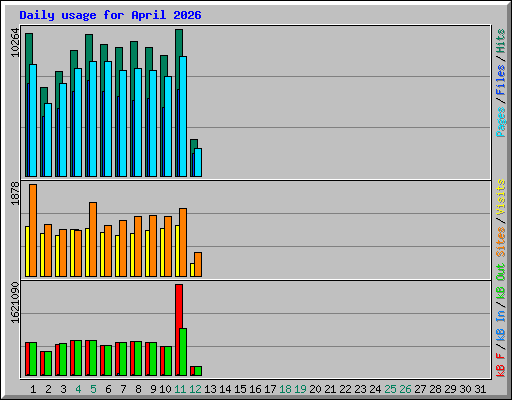Image resolution: width=512 pixels, height=400 pixels.
Task: Click the 'Pages' legend label
Action: [x=500, y=122]
